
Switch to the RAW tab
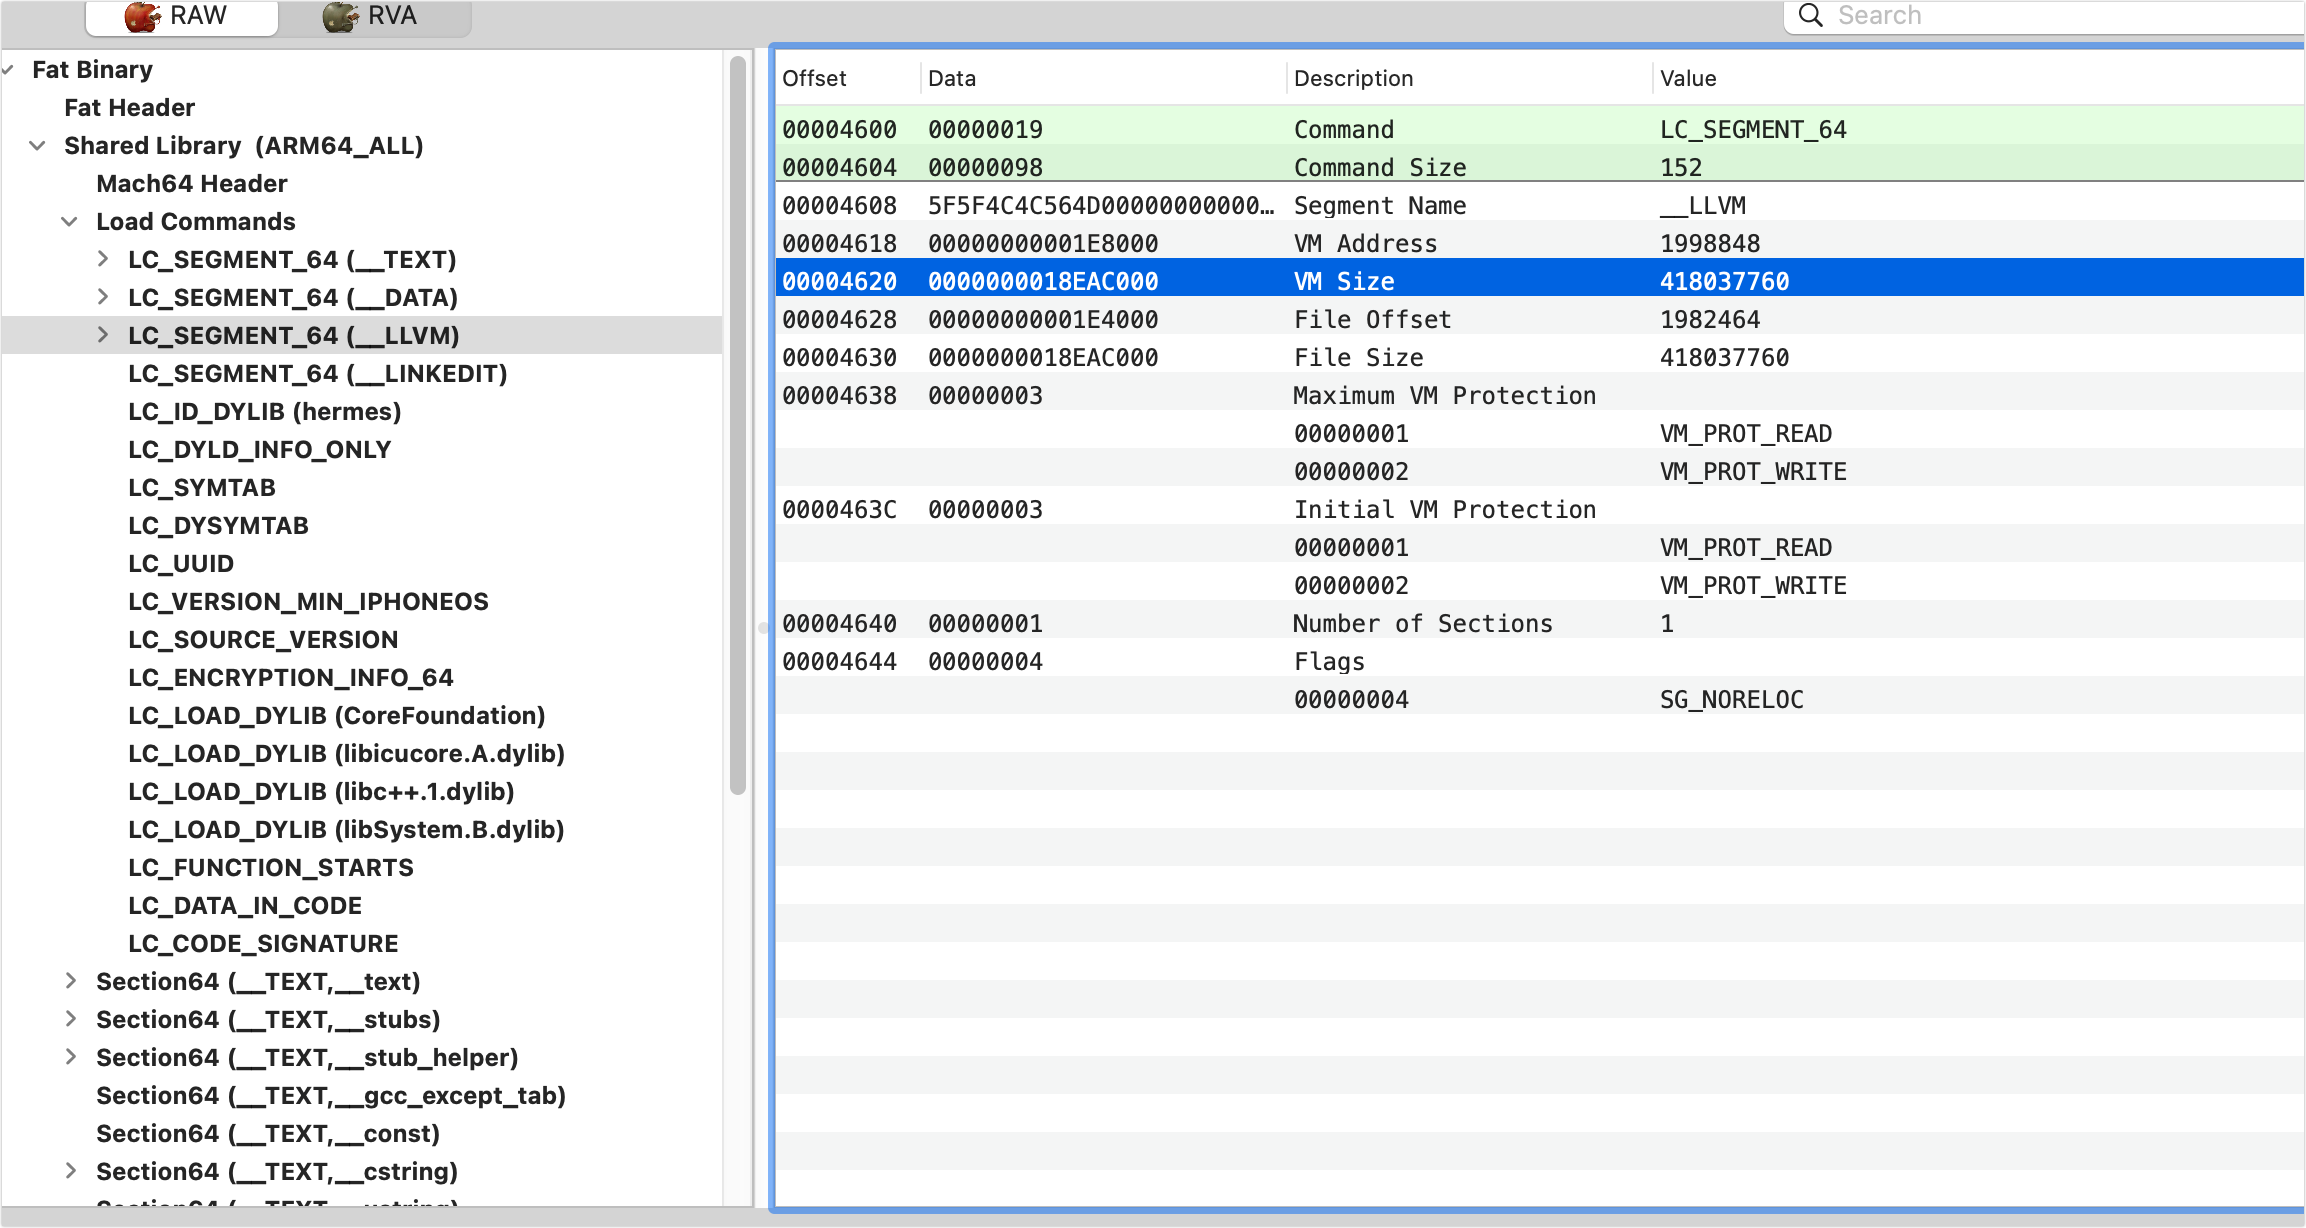tap(197, 15)
